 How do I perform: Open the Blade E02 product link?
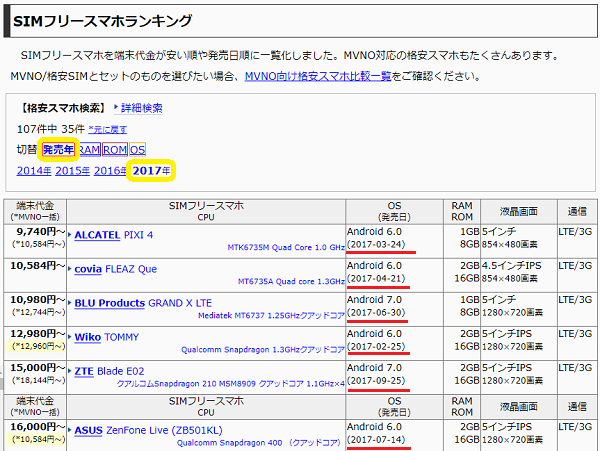point(121,371)
